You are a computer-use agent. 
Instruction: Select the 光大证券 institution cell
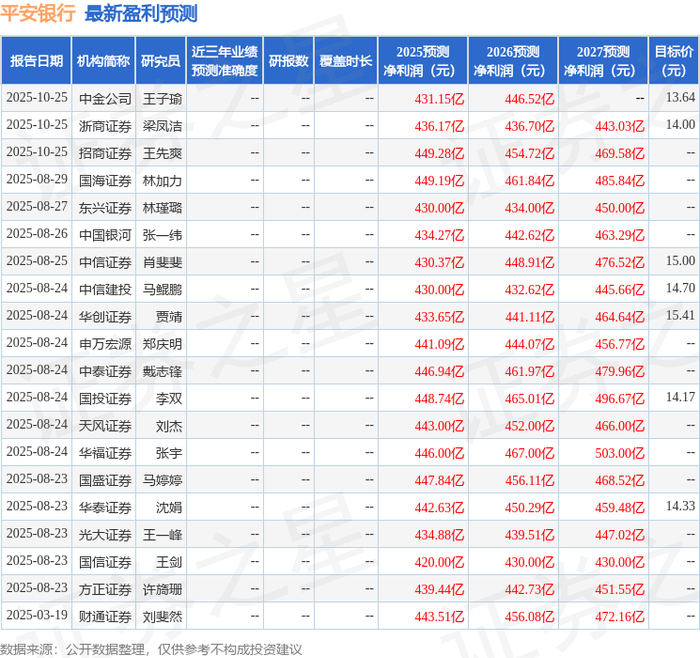105,535
